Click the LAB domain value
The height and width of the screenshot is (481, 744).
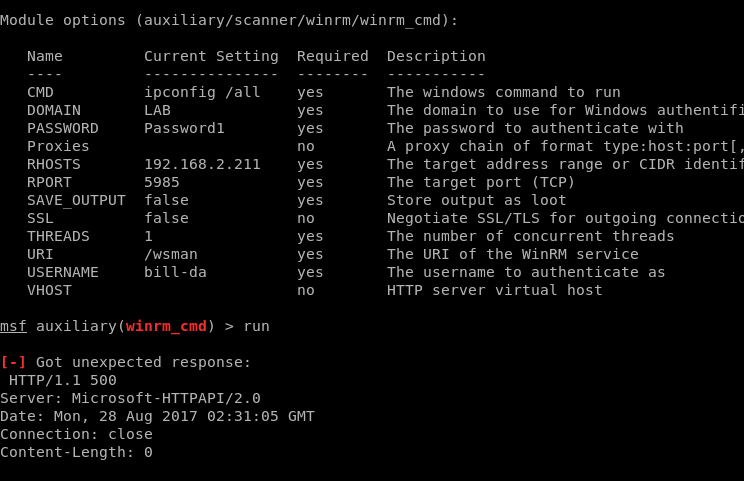coord(158,111)
